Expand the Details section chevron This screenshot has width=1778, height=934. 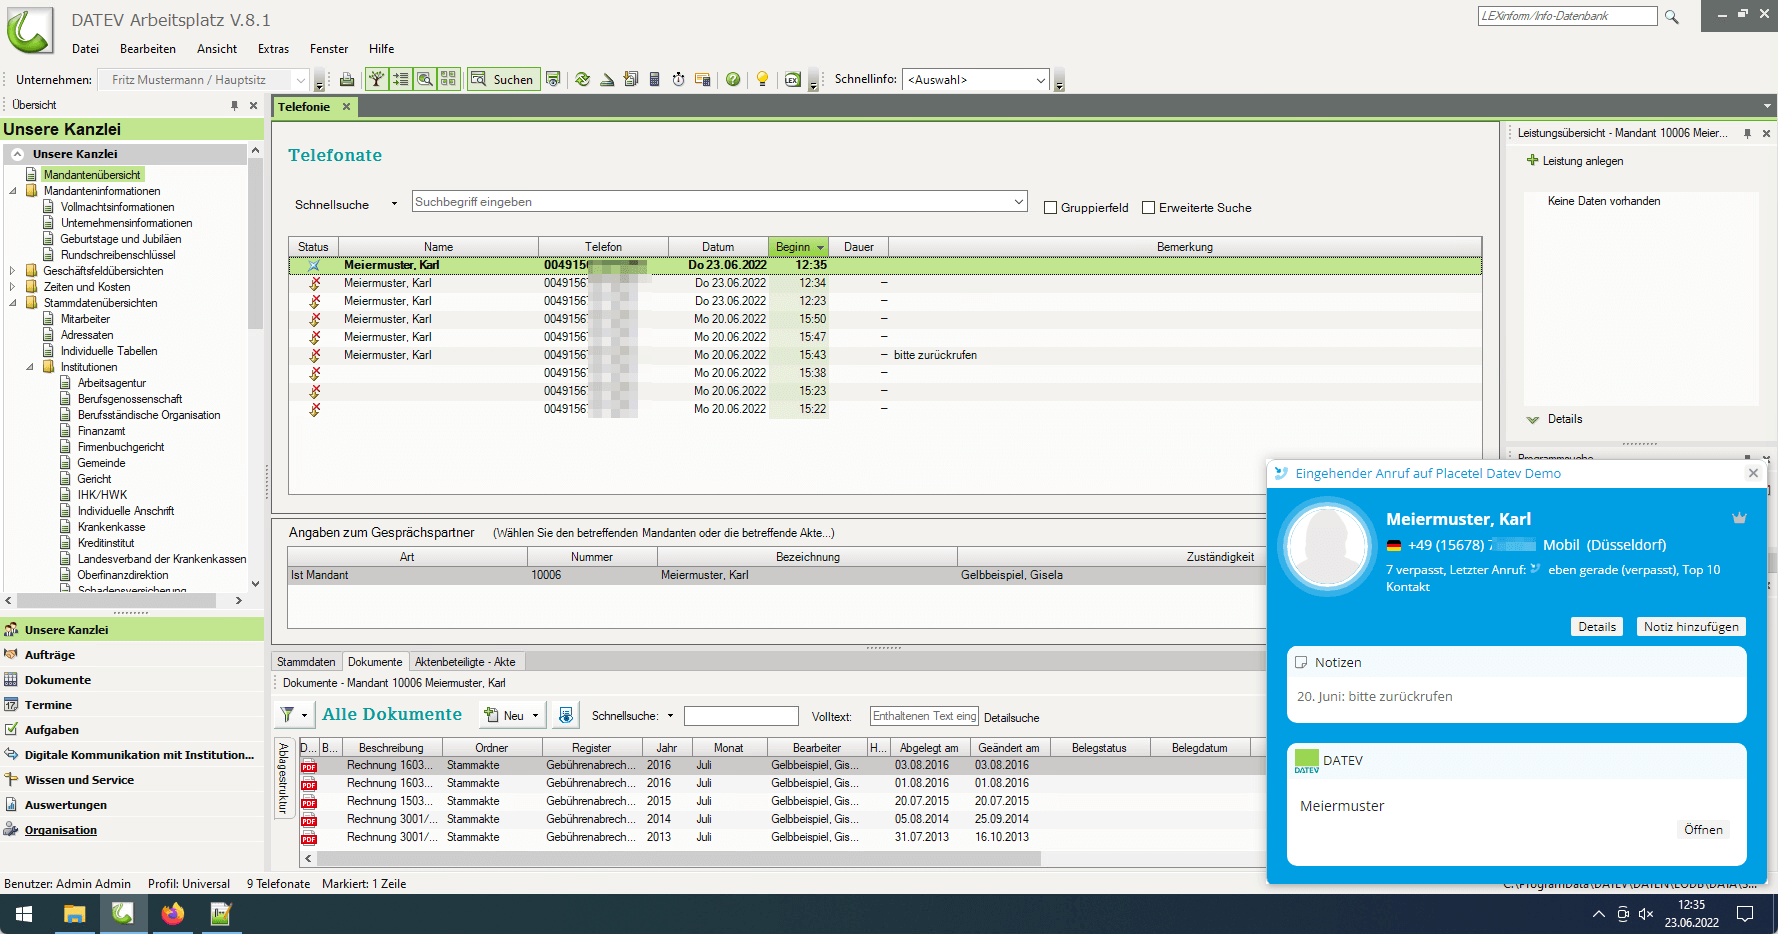1532,420
